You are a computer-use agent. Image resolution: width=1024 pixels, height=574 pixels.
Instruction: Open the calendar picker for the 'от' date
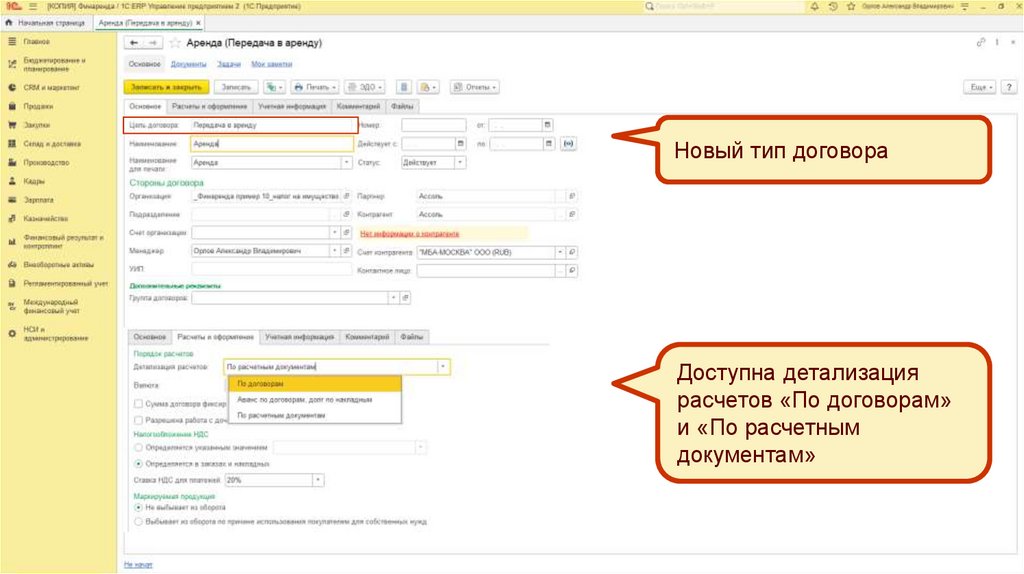547,125
